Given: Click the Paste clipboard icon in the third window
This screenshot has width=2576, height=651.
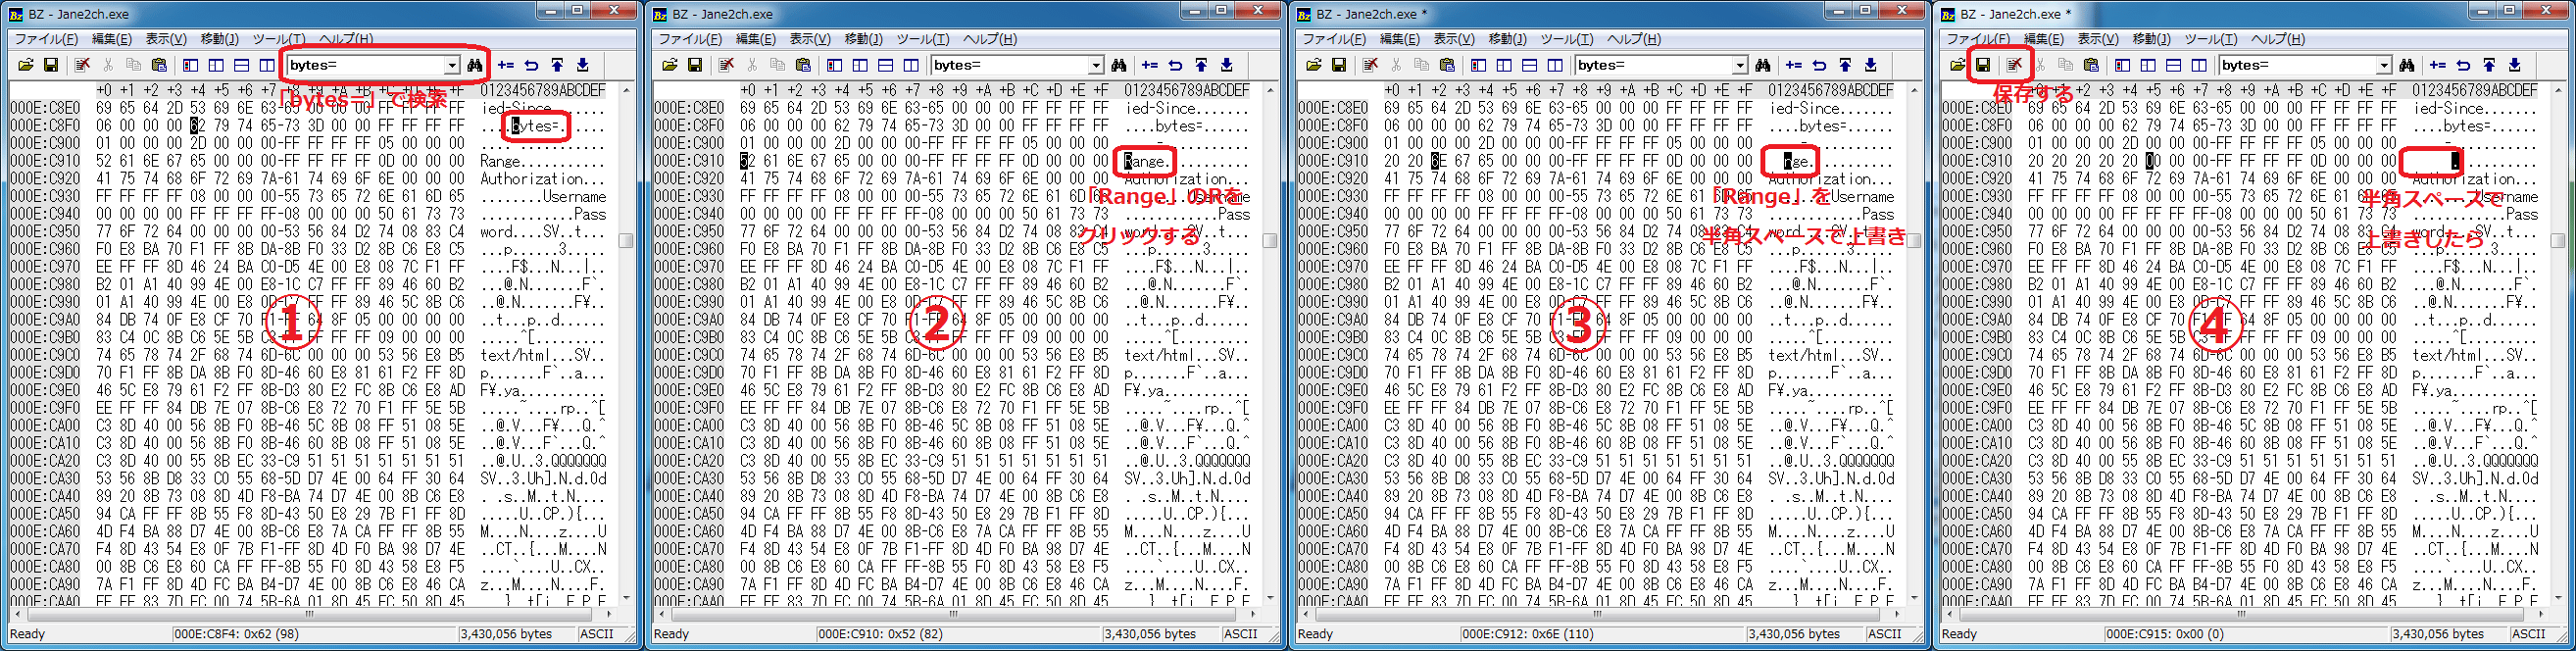Looking at the screenshot, I should [1447, 65].
